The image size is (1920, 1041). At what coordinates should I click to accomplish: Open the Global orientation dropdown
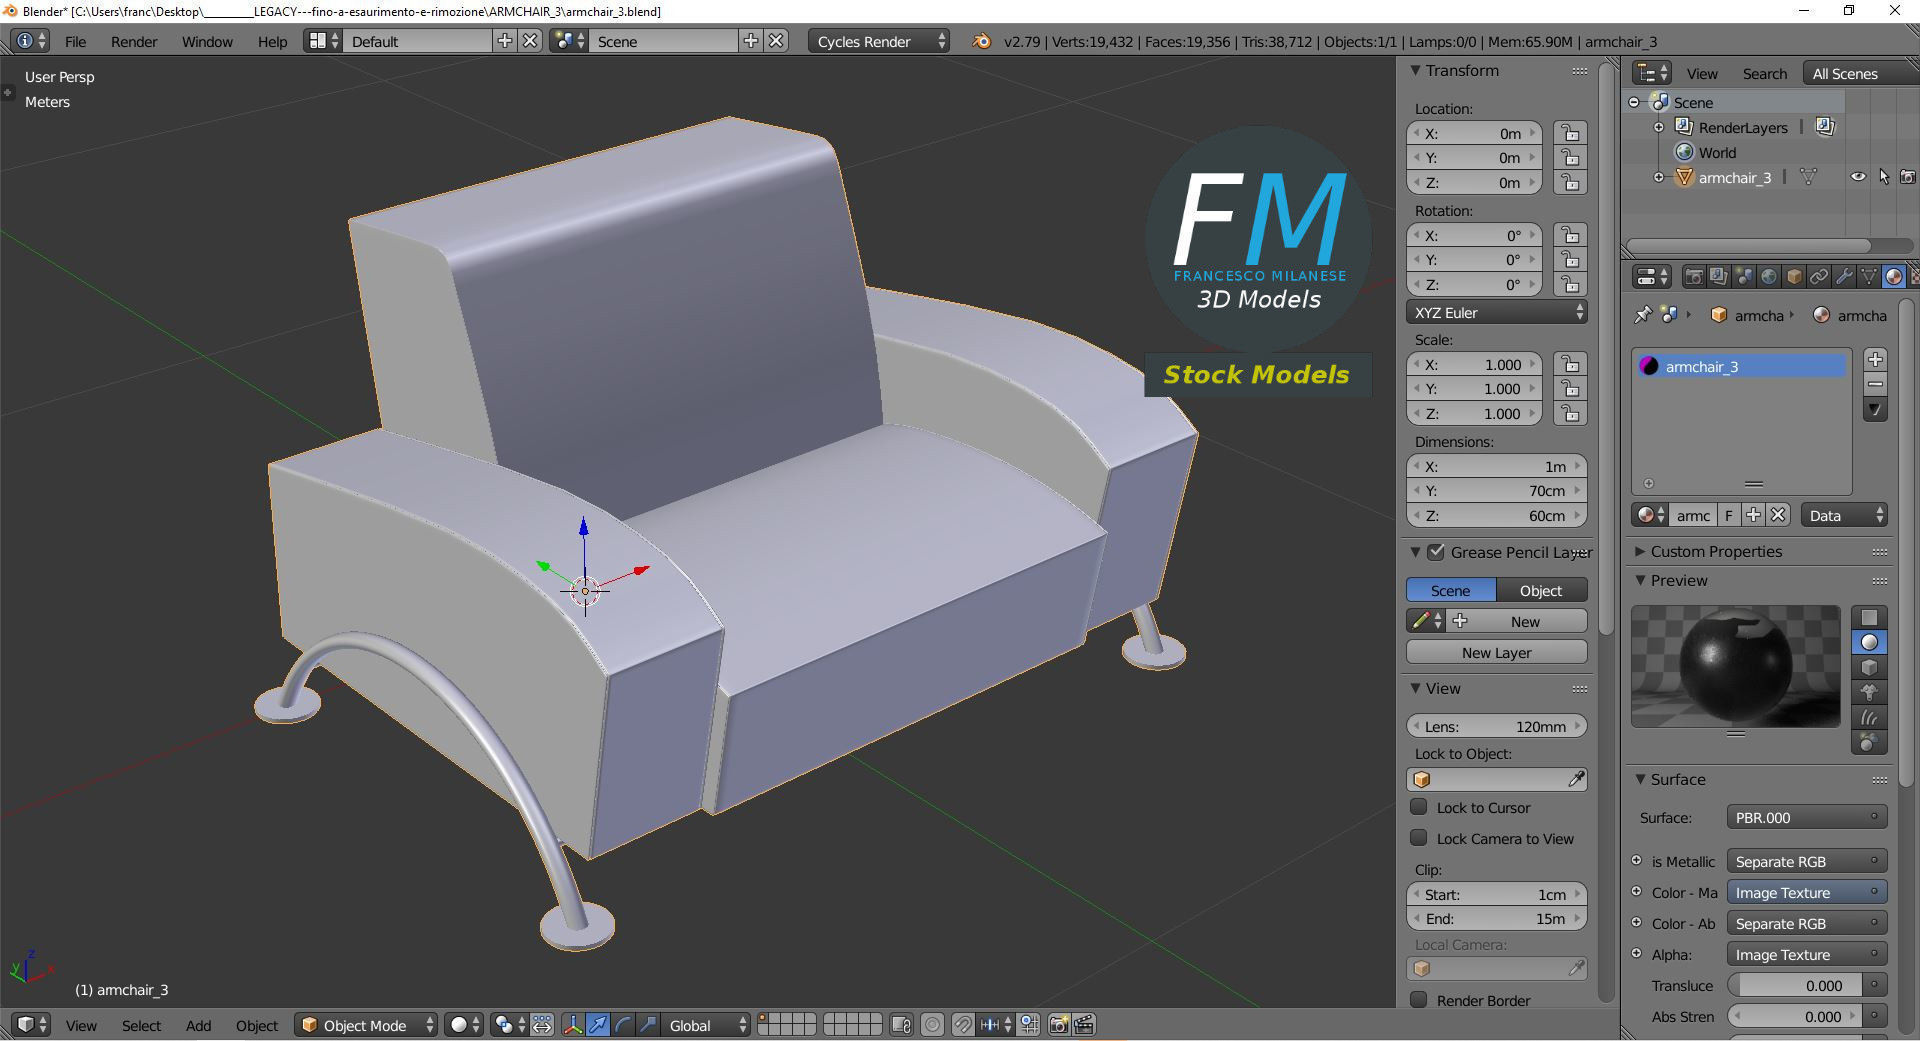click(707, 1025)
